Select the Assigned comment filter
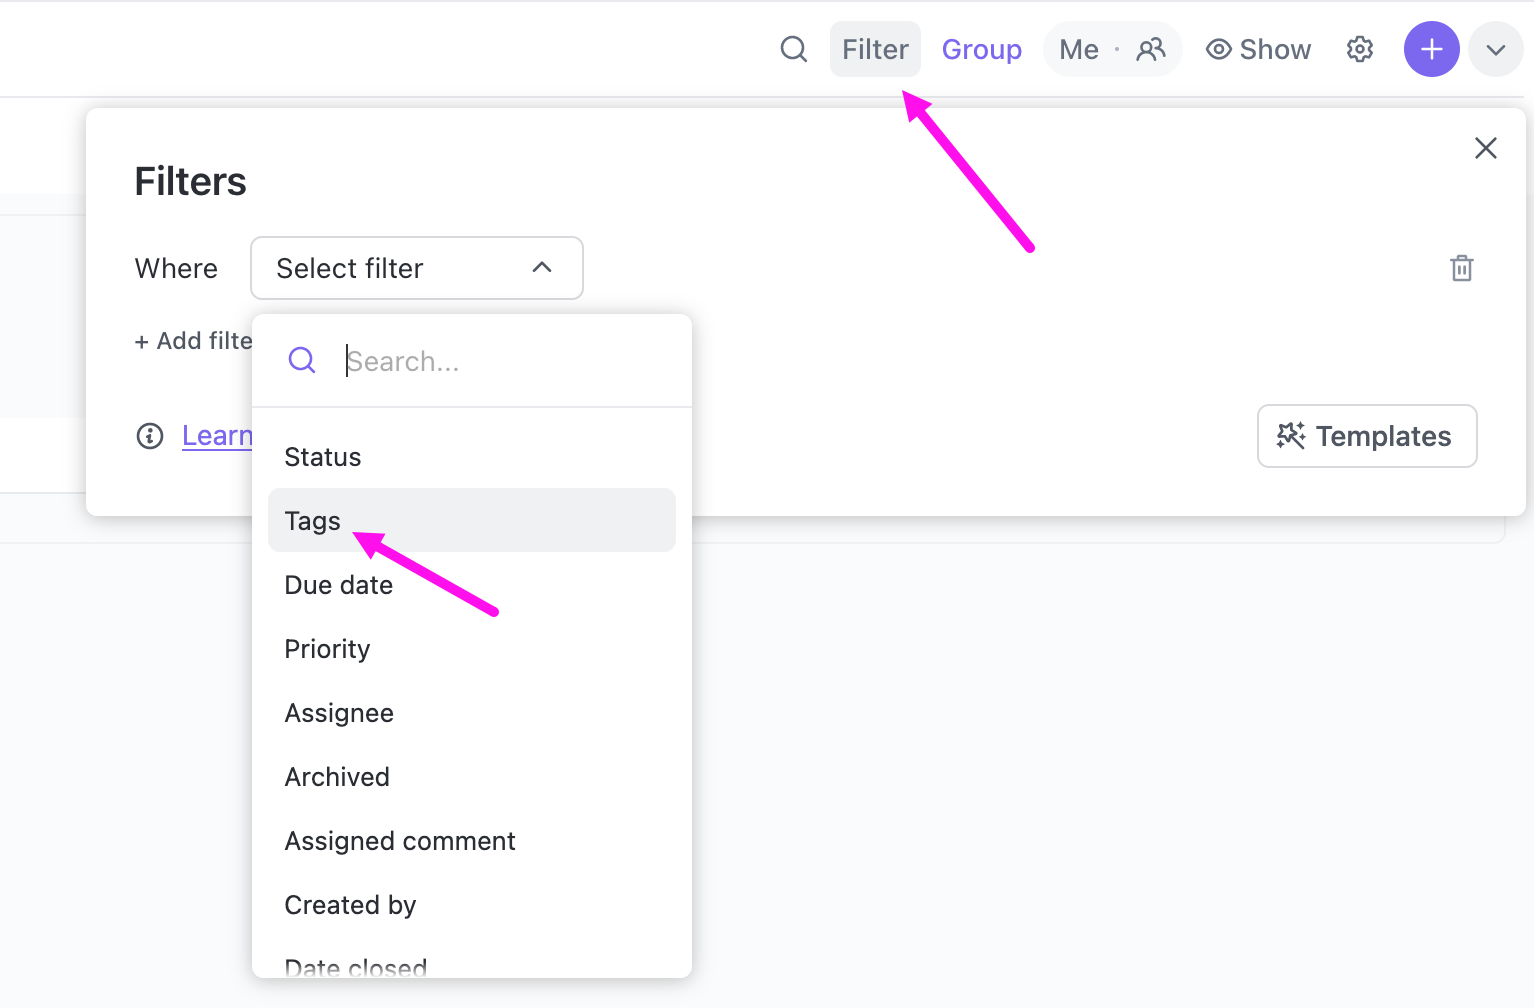 click(400, 840)
